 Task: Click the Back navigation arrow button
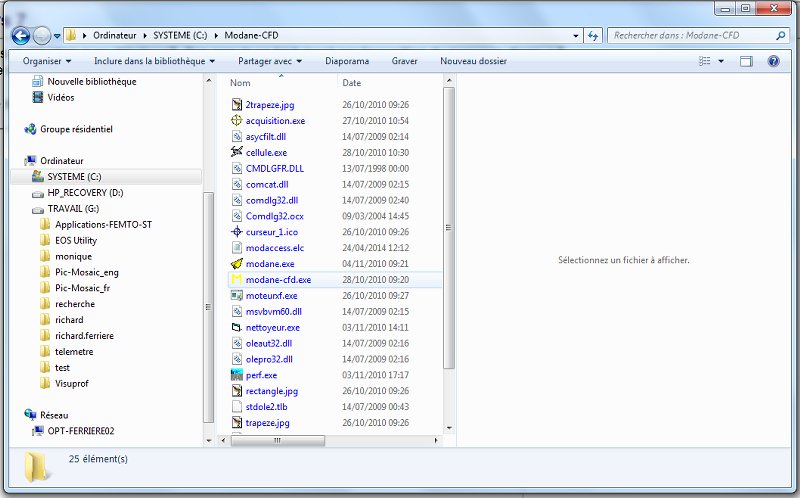coord(21,36)
